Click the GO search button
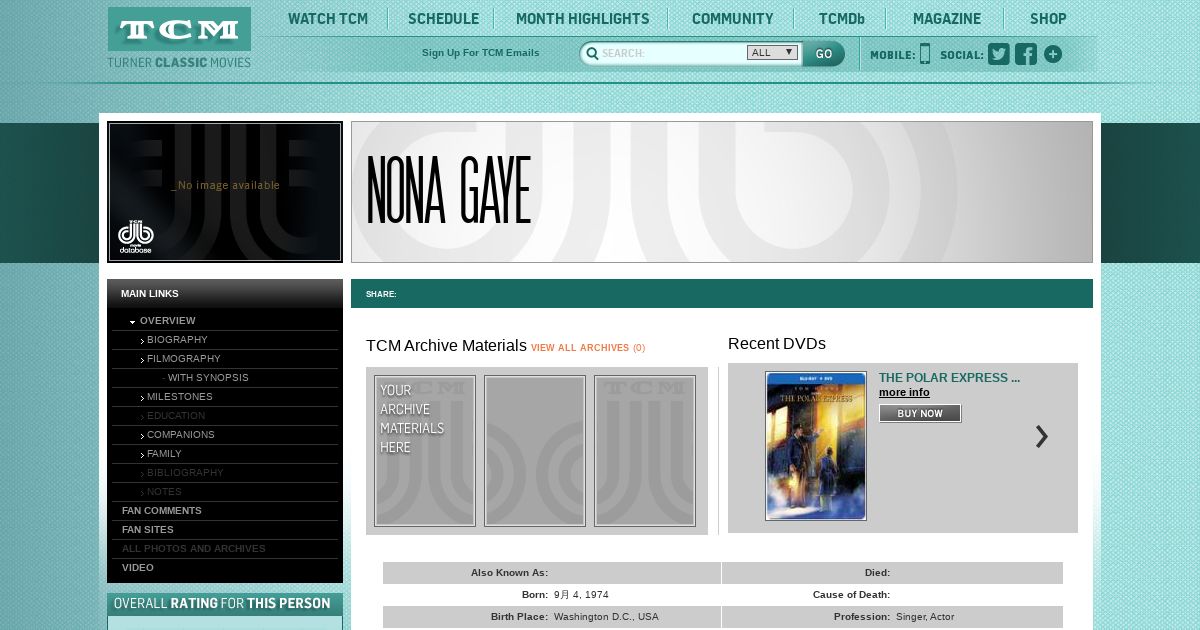Image resolution: width=1200 pixels, height=630 pixels. [x=823, y=54]
